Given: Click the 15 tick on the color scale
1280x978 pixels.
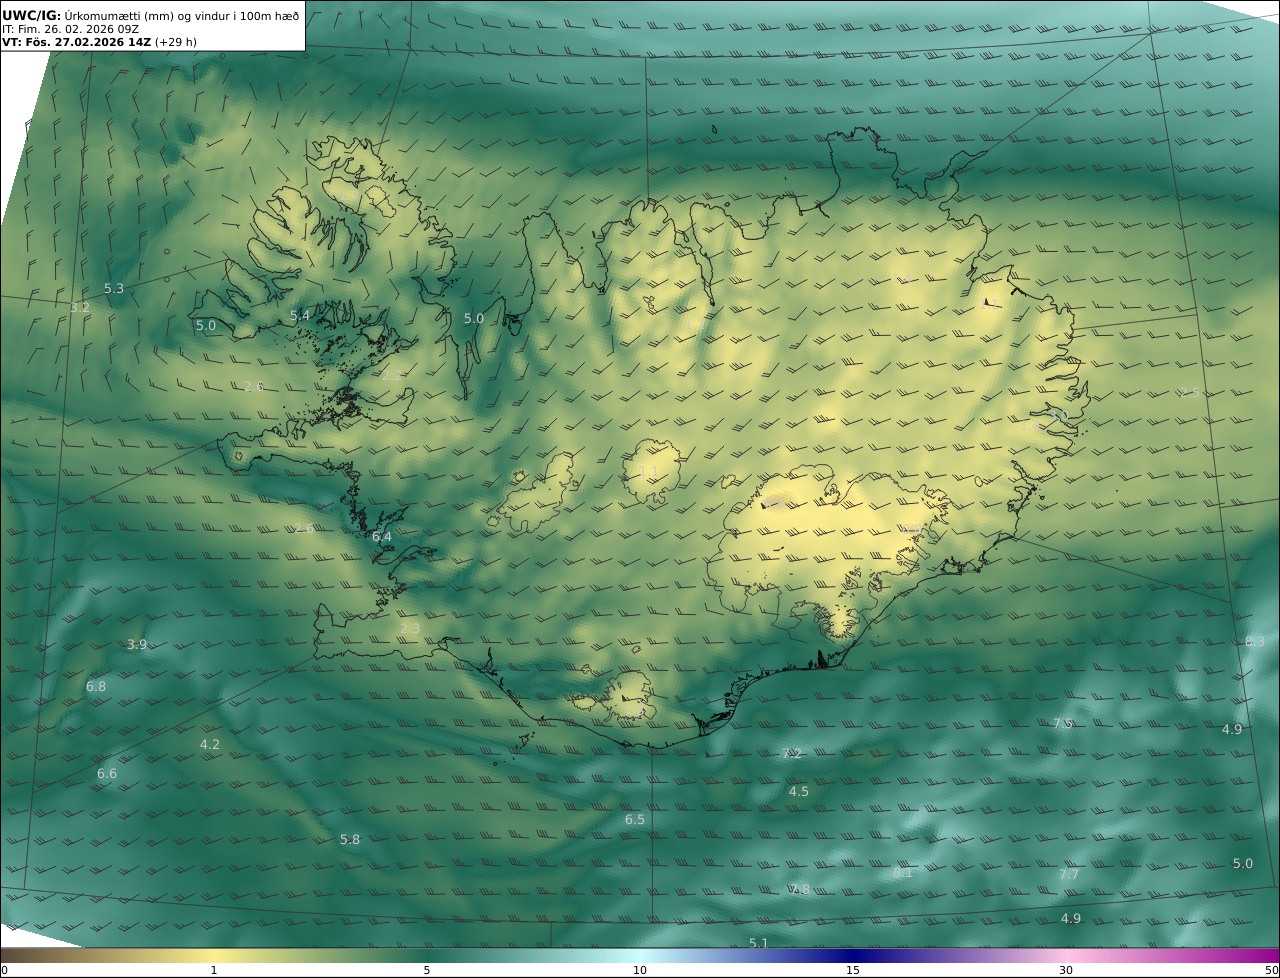Looking at the screenshot, I should (x=853, y=970).
